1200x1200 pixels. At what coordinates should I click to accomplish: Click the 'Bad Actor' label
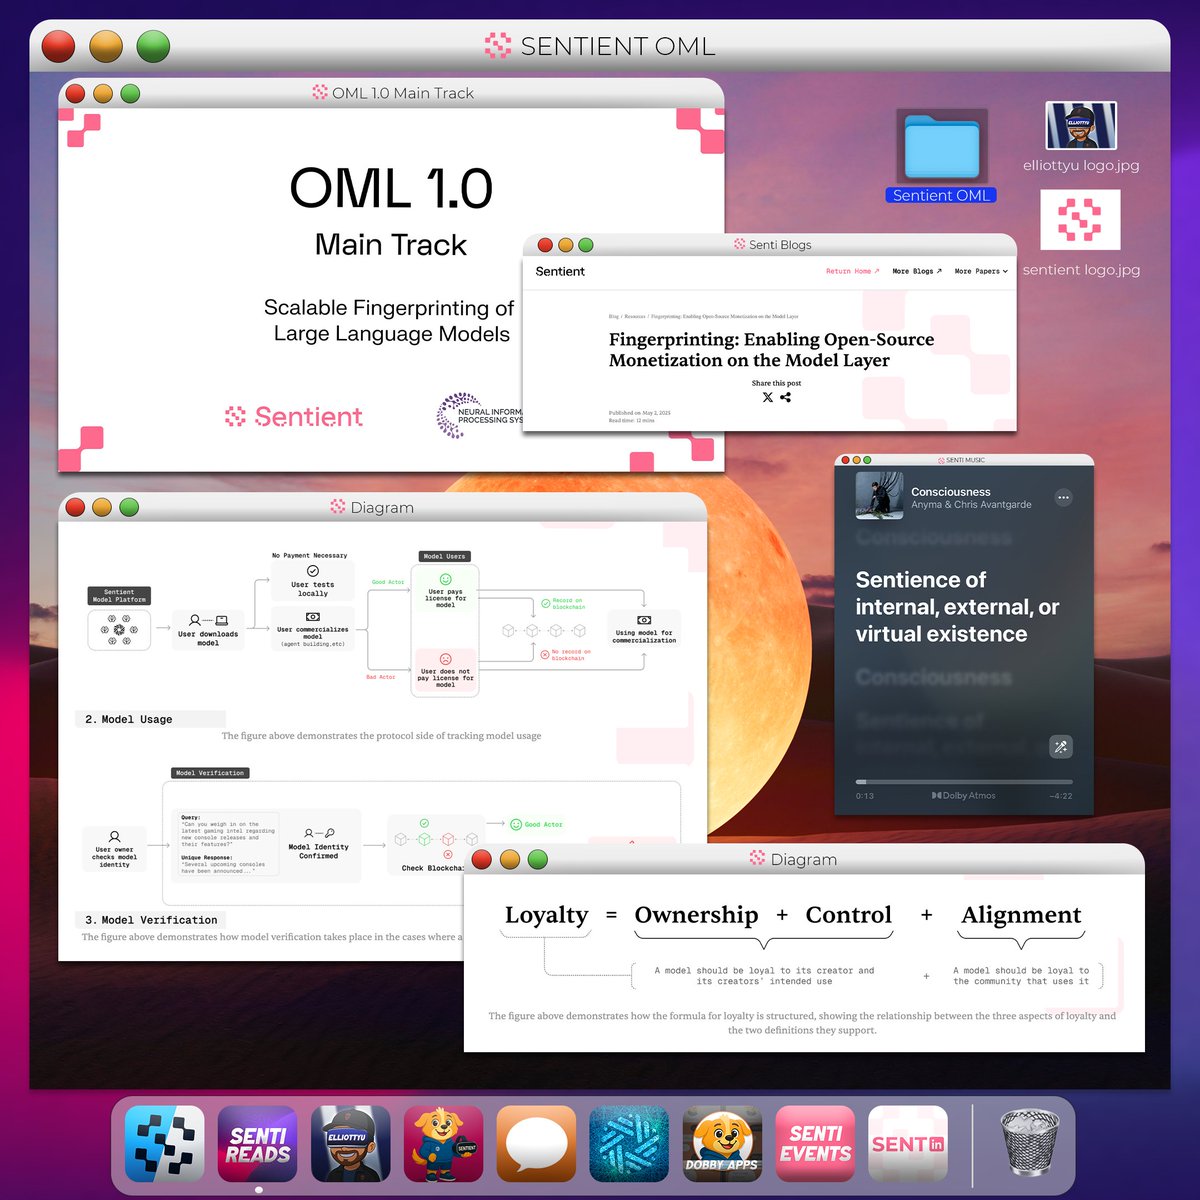(380, 677)
